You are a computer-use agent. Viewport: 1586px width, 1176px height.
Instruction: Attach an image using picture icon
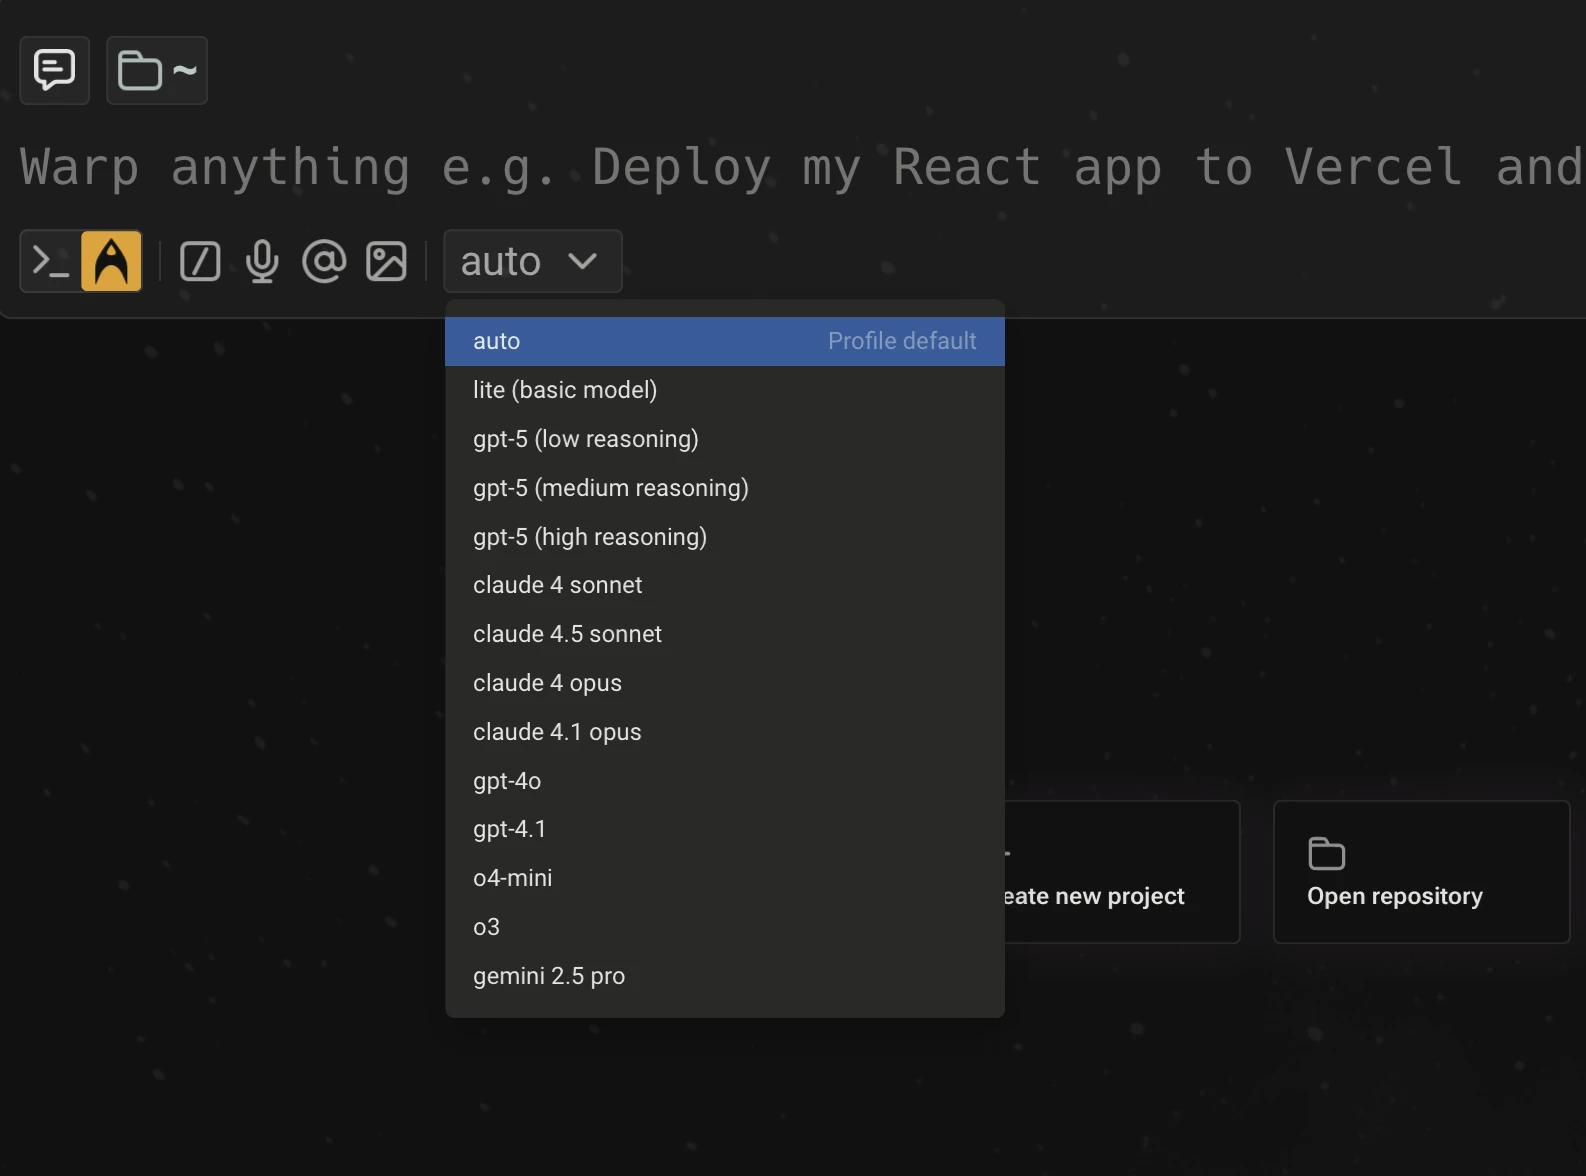(386, 261)
